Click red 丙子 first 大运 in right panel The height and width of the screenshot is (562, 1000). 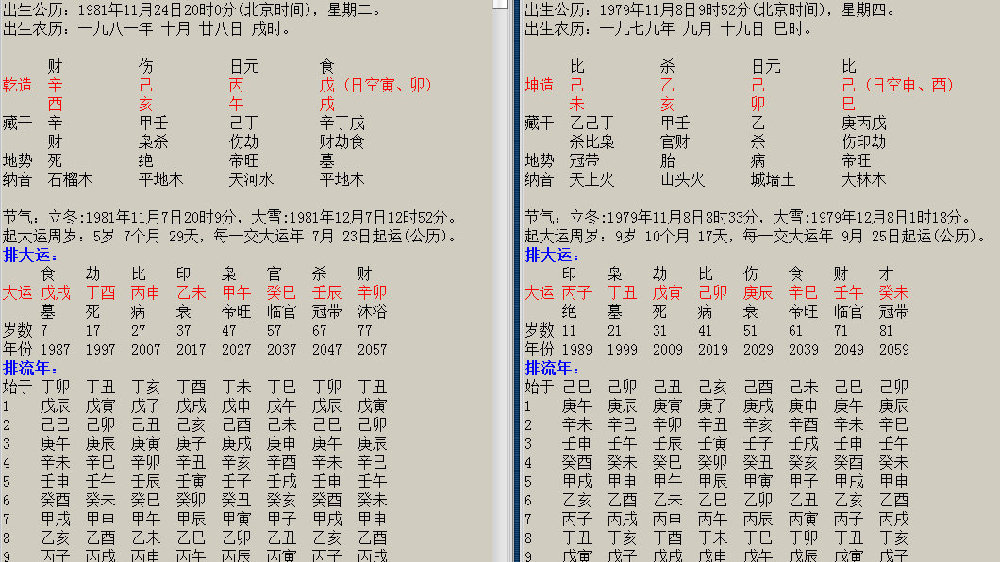[576, 293]
